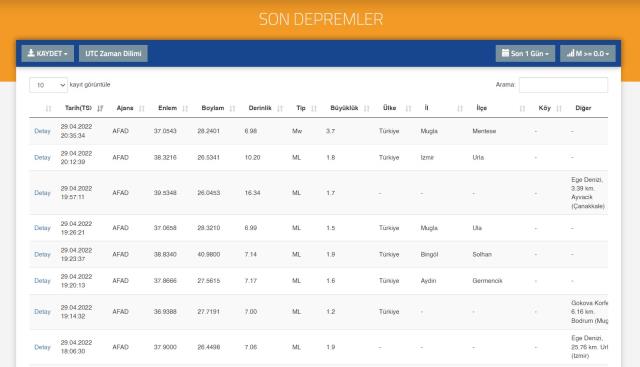Sort by the Derinlik column sort icon

coord(280,108)
